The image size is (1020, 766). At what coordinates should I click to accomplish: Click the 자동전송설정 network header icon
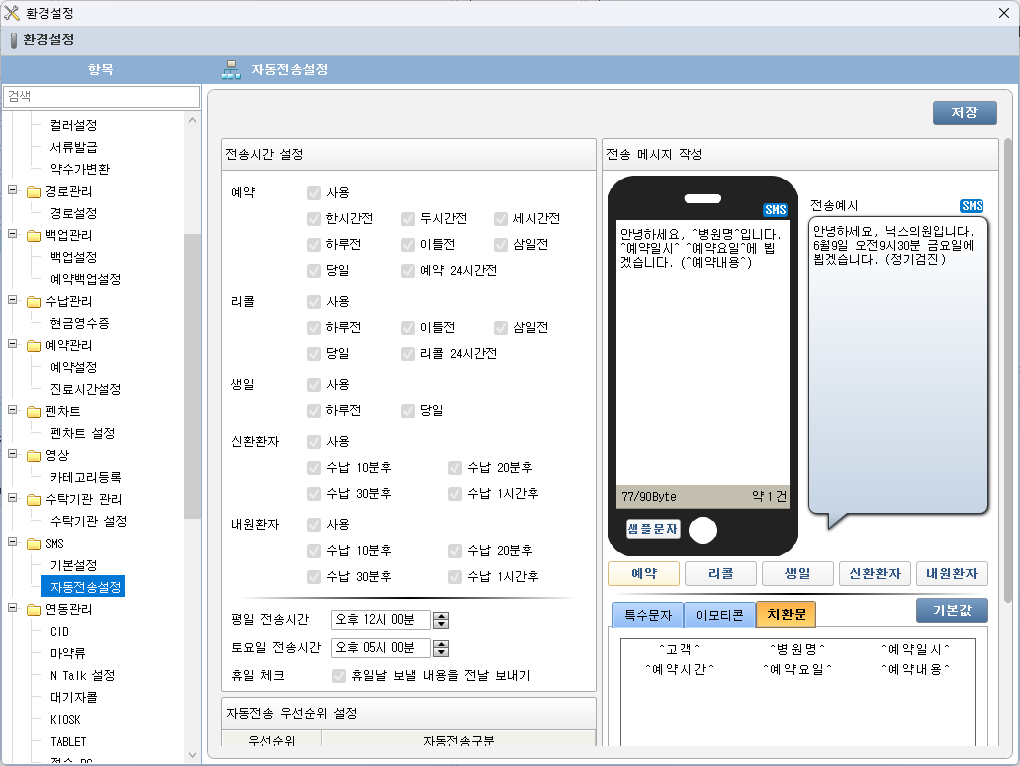(230, 70)
